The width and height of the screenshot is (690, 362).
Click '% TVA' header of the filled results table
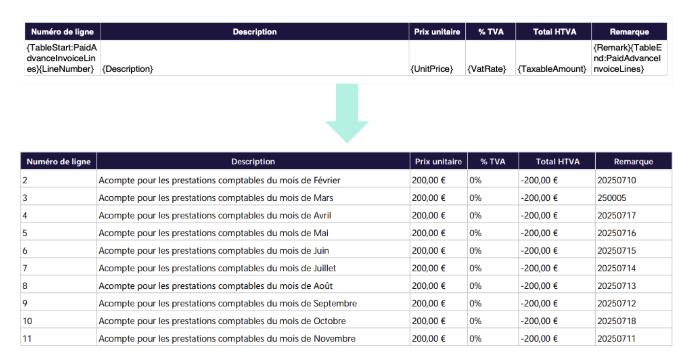click(x=493, y=161)
